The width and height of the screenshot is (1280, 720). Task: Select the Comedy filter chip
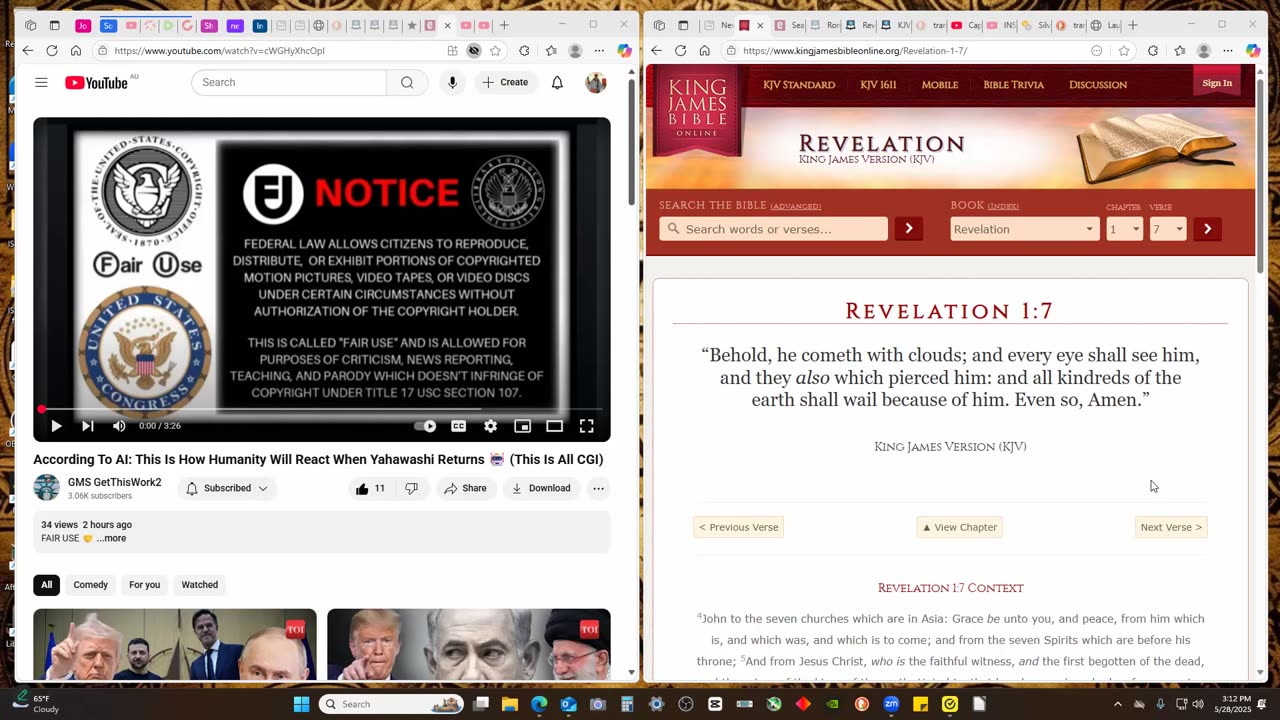point(90,585)
